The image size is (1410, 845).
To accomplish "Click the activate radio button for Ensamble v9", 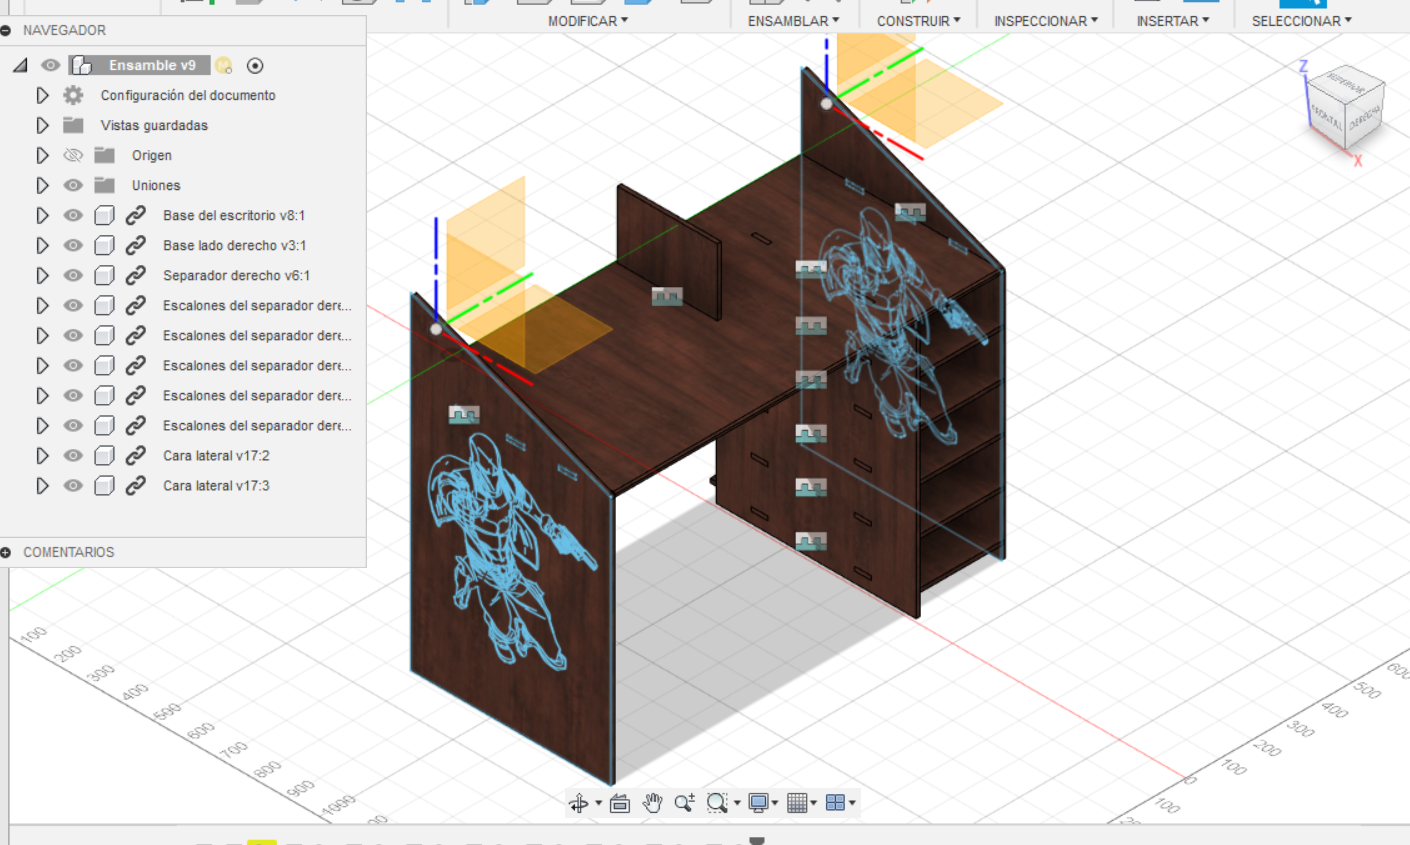I will click(255, 66).
